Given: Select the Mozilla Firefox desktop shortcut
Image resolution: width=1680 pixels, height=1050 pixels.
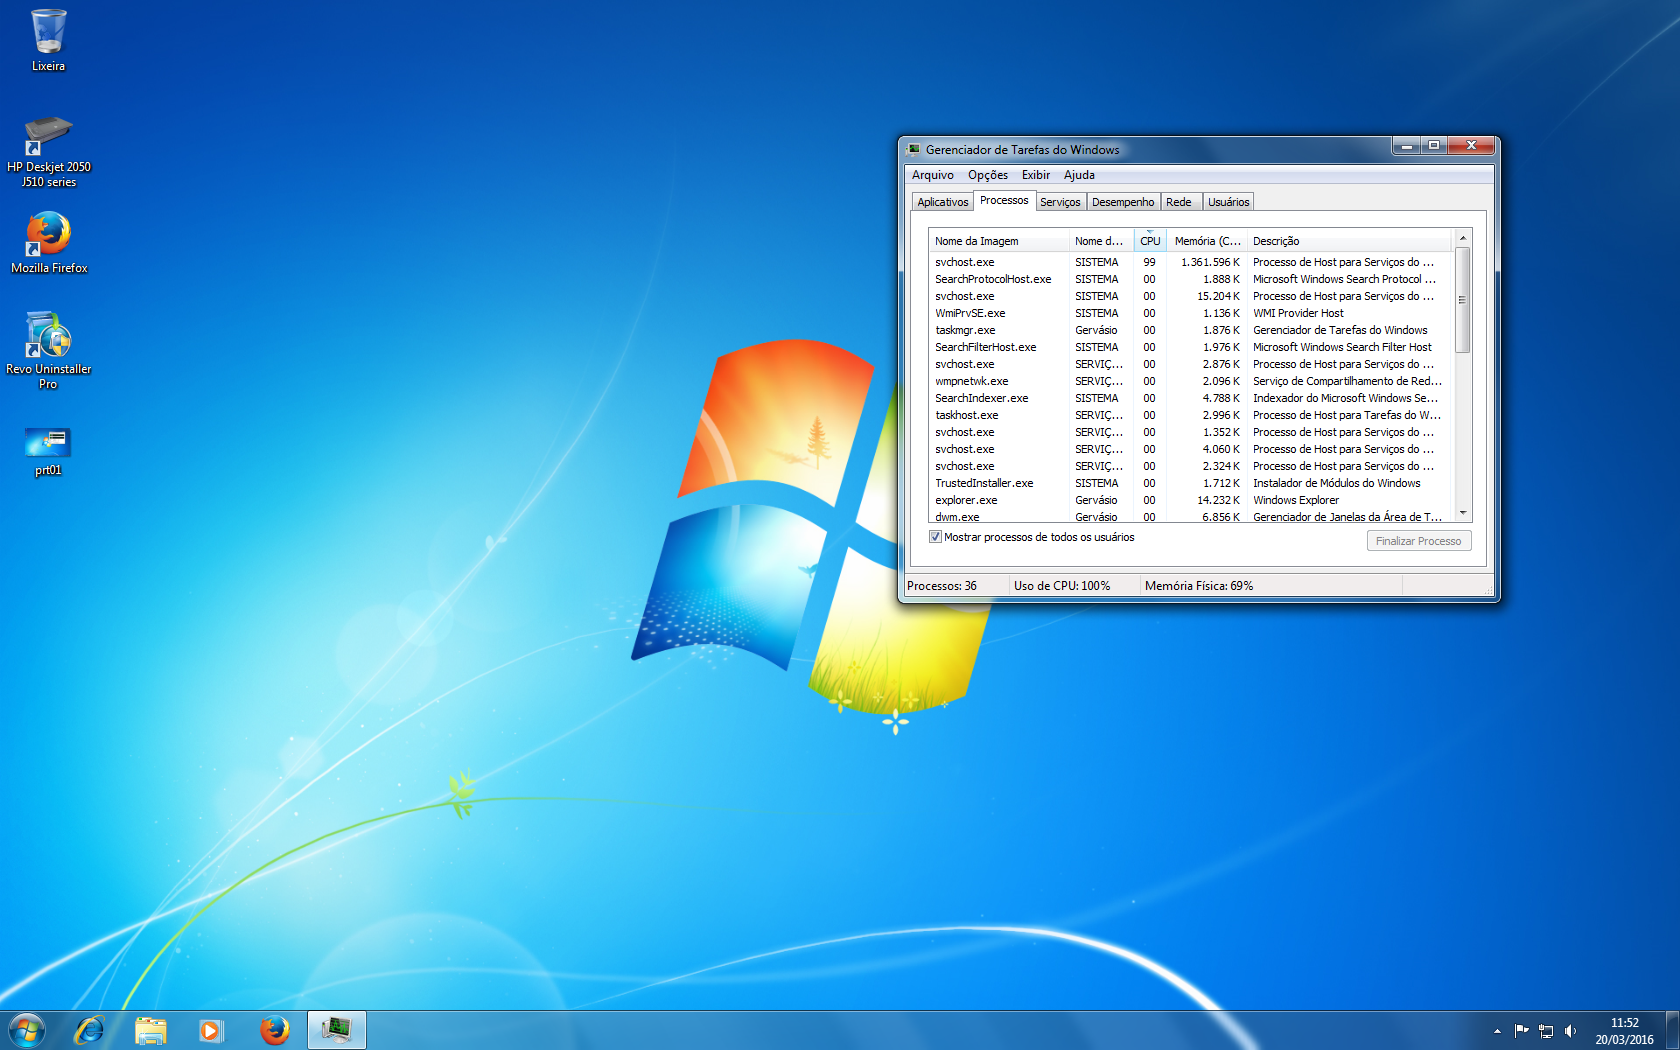Looking at the screenshot, I should point(48,243).
